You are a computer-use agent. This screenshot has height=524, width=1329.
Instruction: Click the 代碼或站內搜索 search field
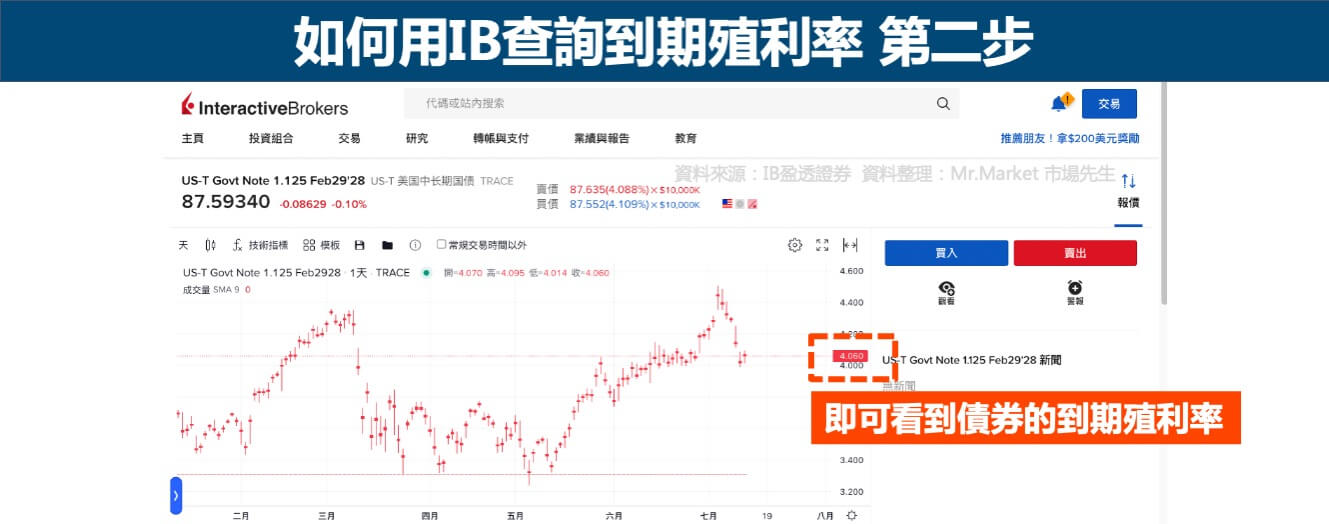[681, 103]
